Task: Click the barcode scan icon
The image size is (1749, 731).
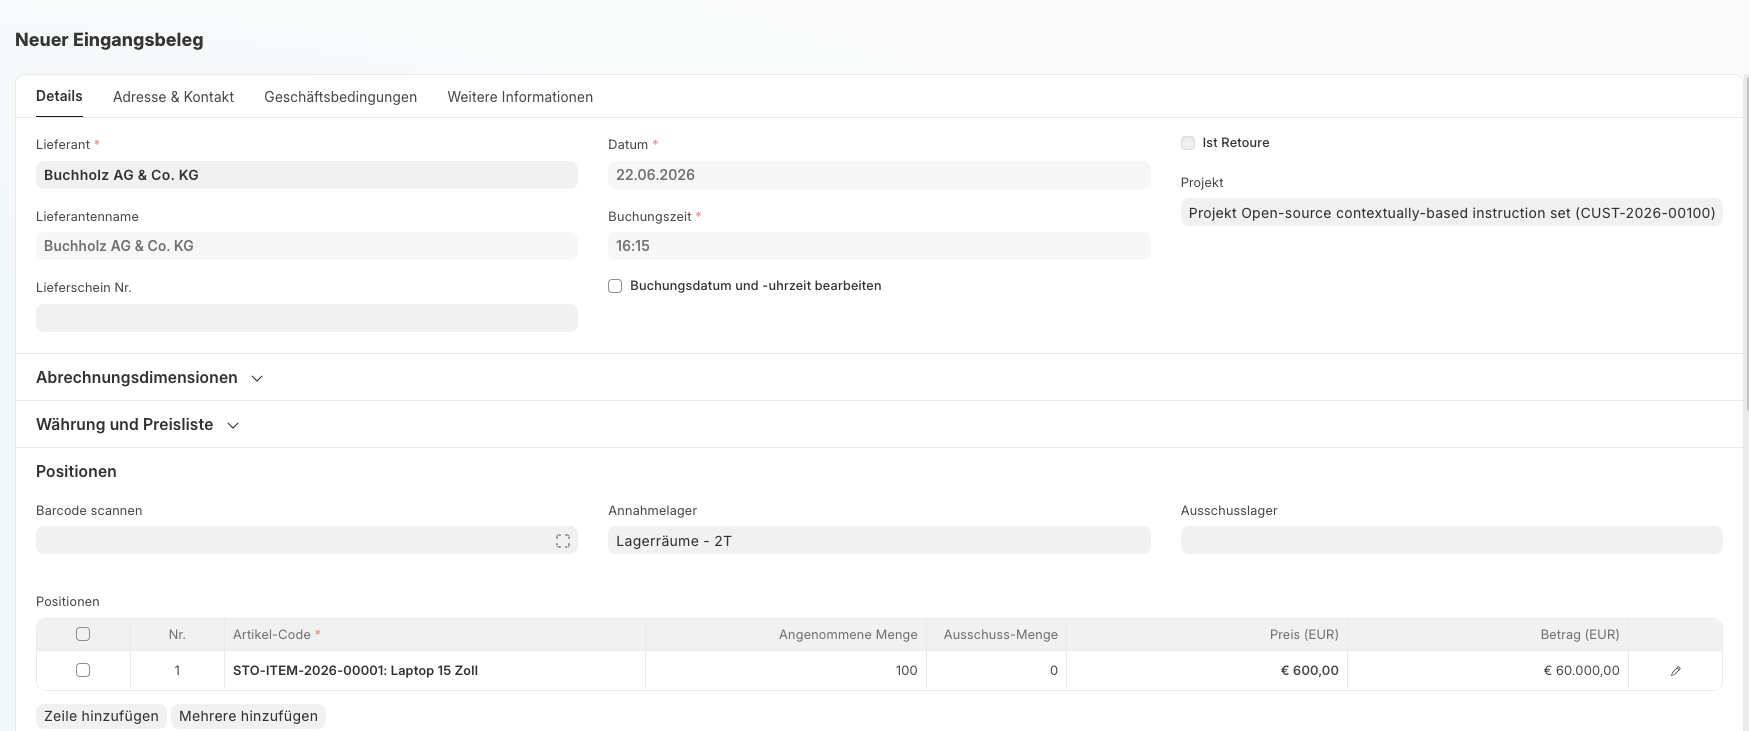Action: [563, 541]
